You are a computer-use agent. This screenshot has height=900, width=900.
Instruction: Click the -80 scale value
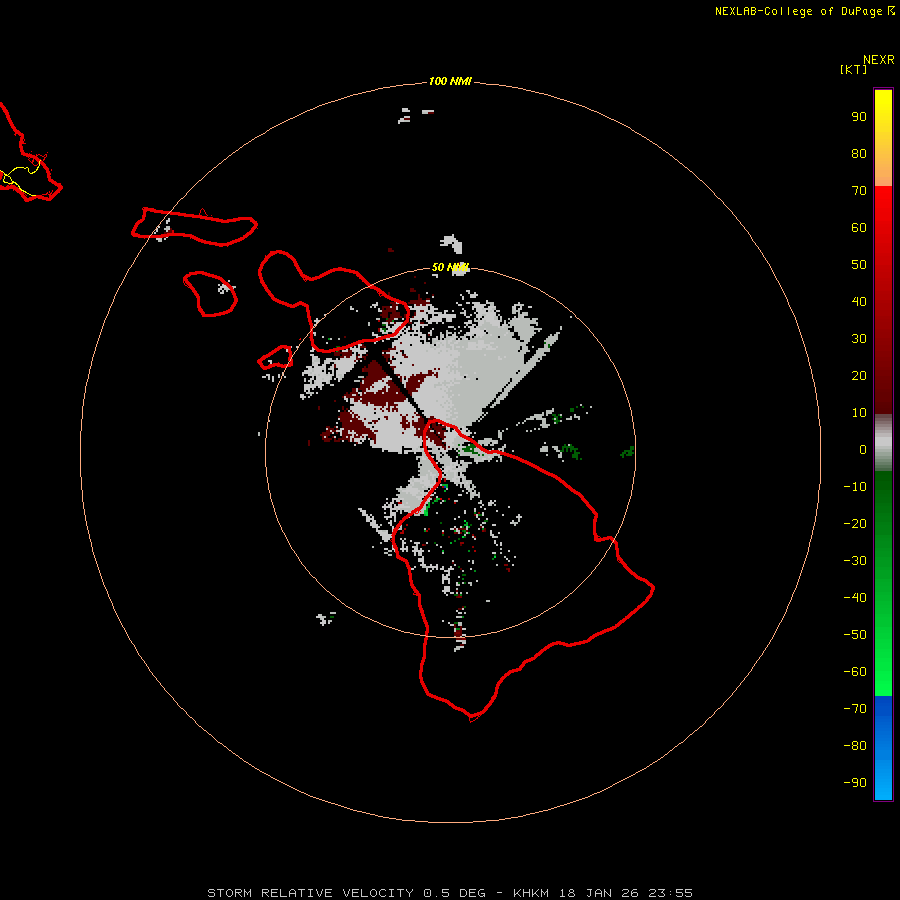(855, 746)
